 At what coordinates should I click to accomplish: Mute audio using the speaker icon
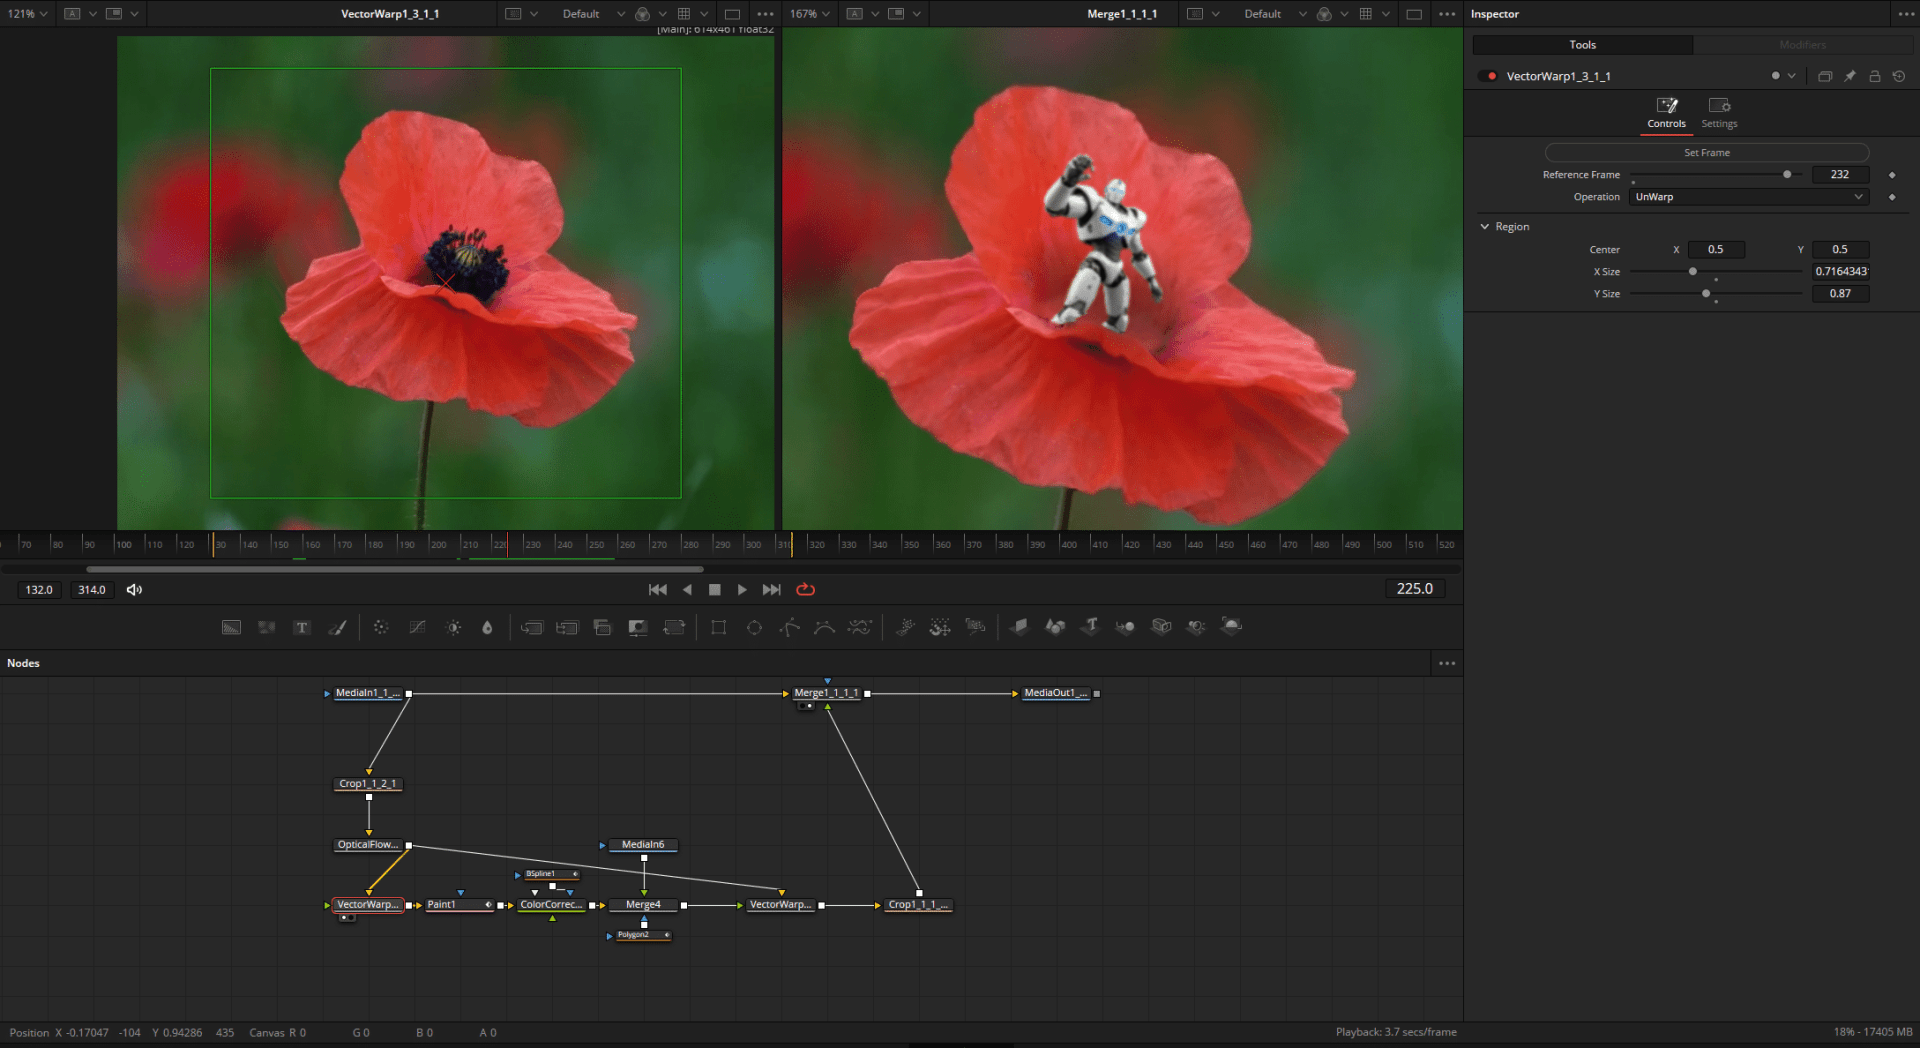click(x=134, y=589)
